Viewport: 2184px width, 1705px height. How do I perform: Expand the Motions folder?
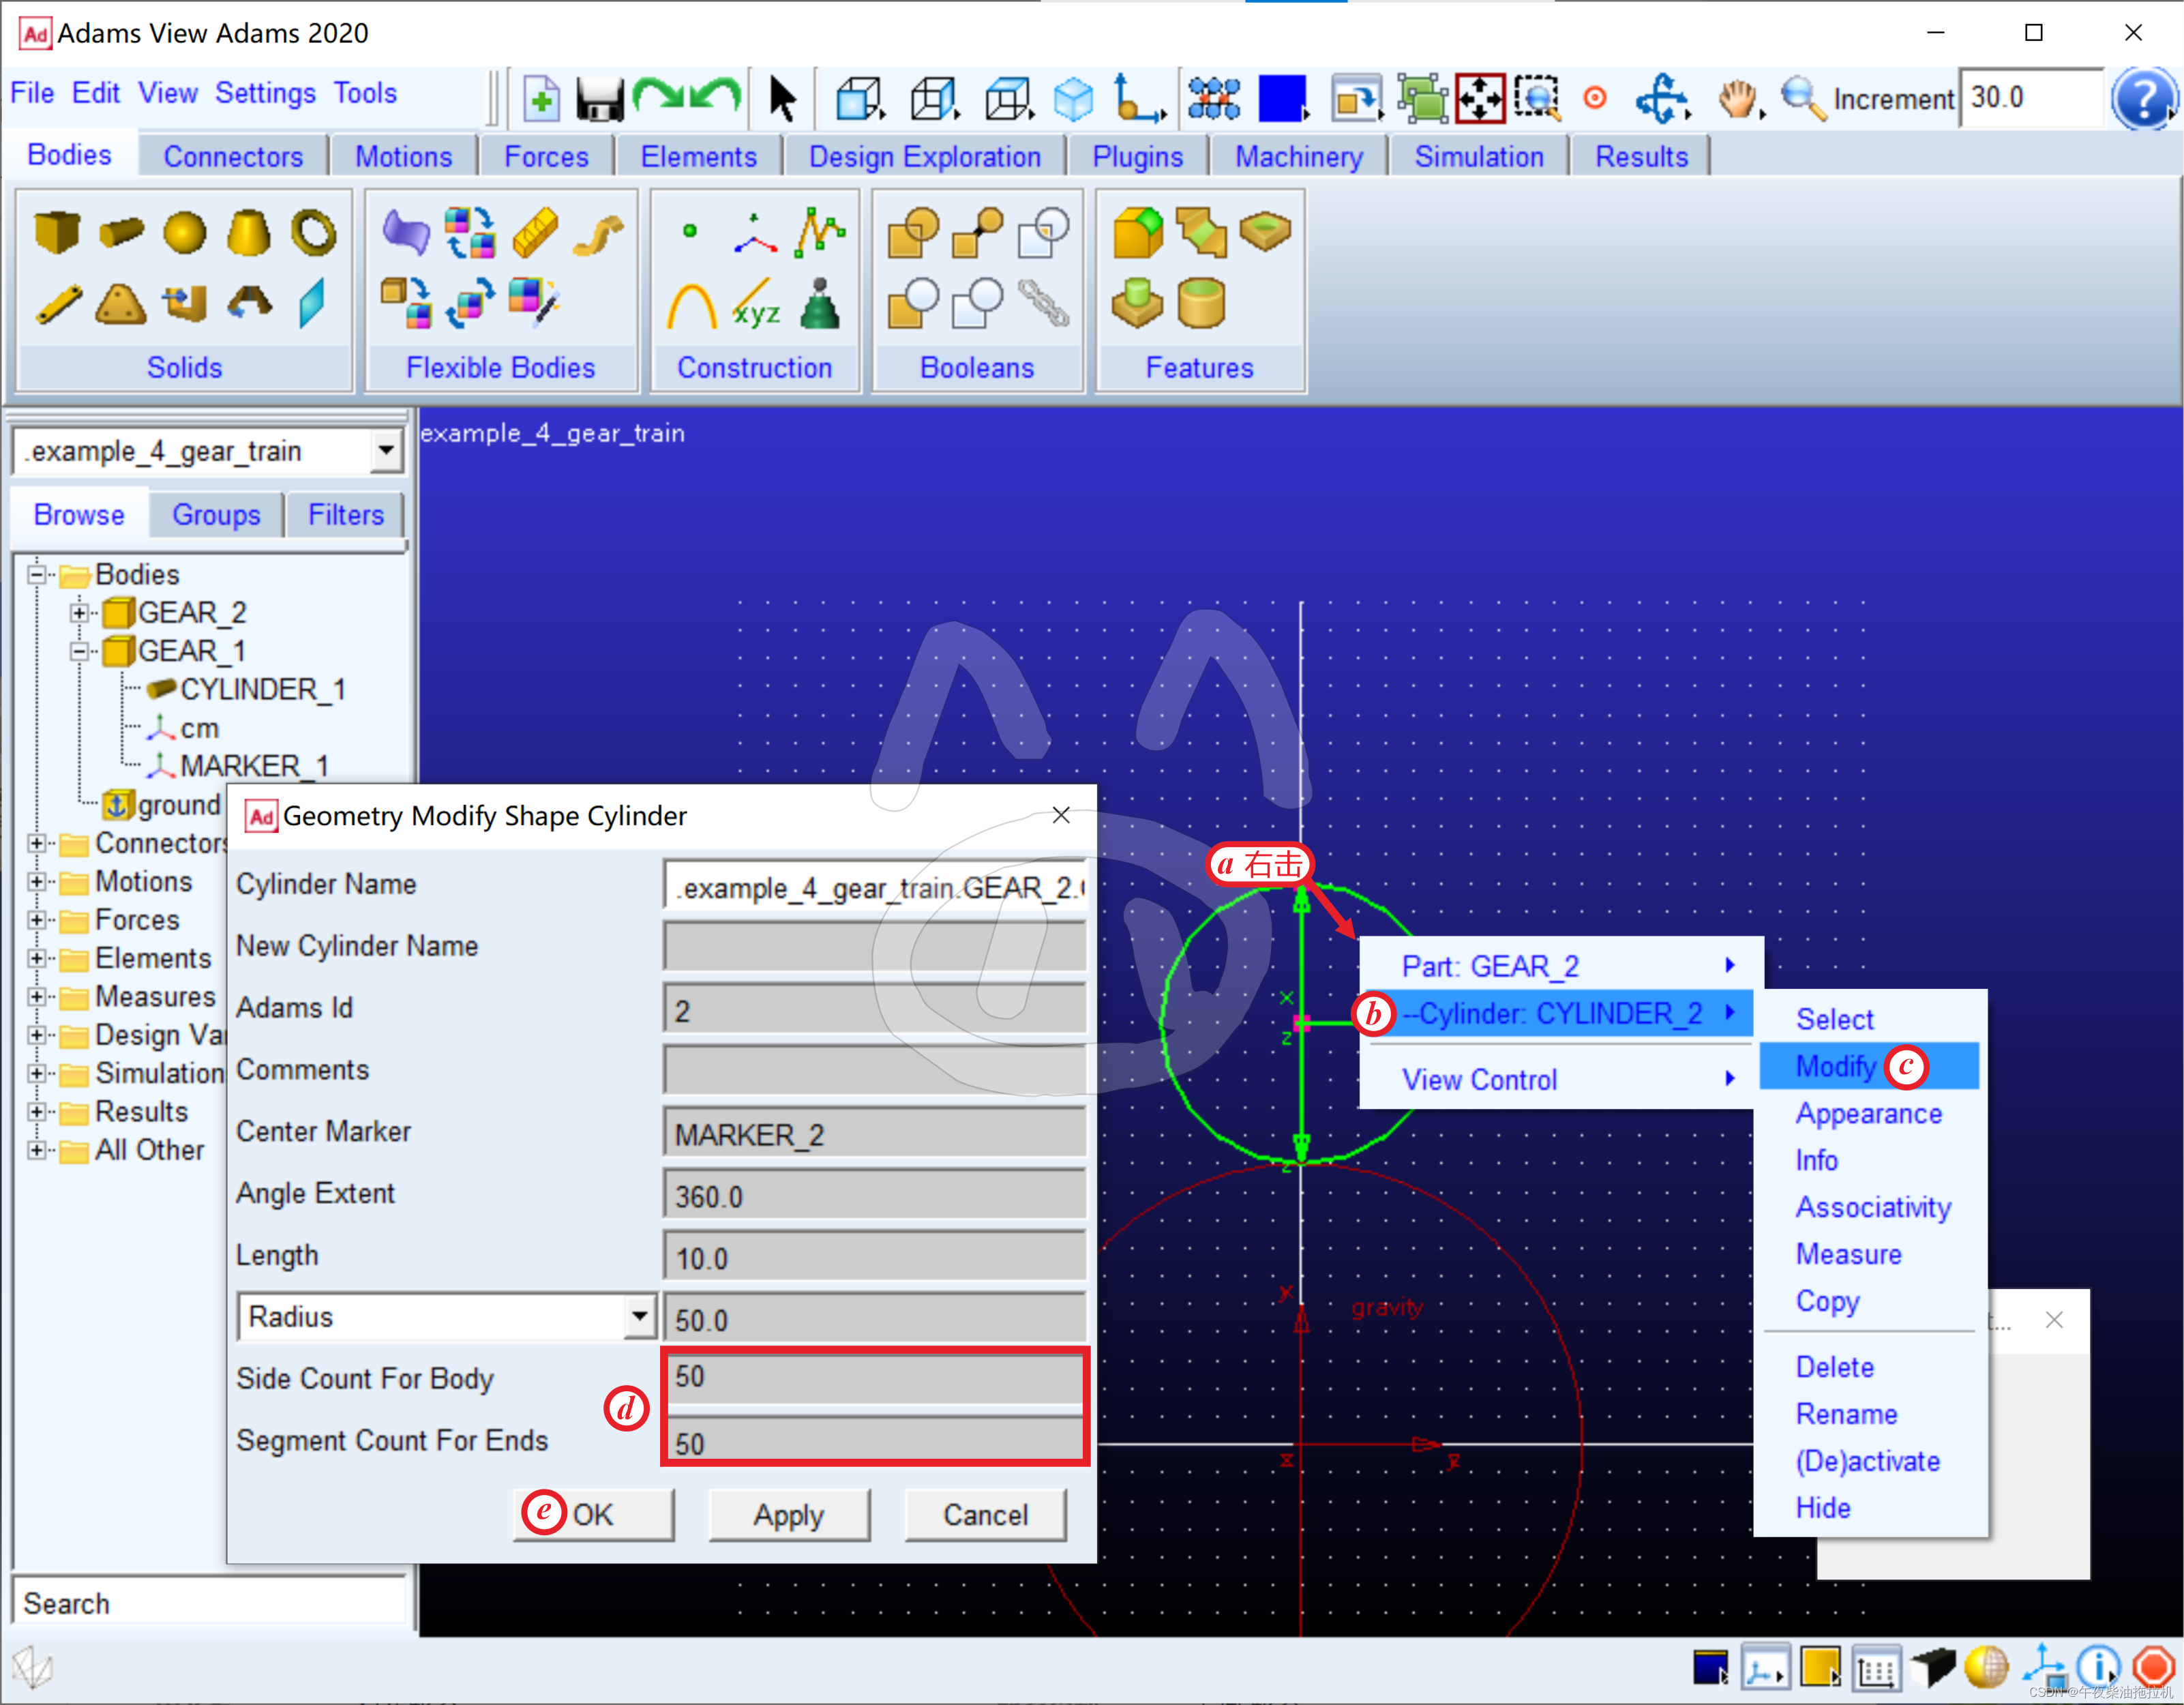pyautogui.click(x=37, y=882)
